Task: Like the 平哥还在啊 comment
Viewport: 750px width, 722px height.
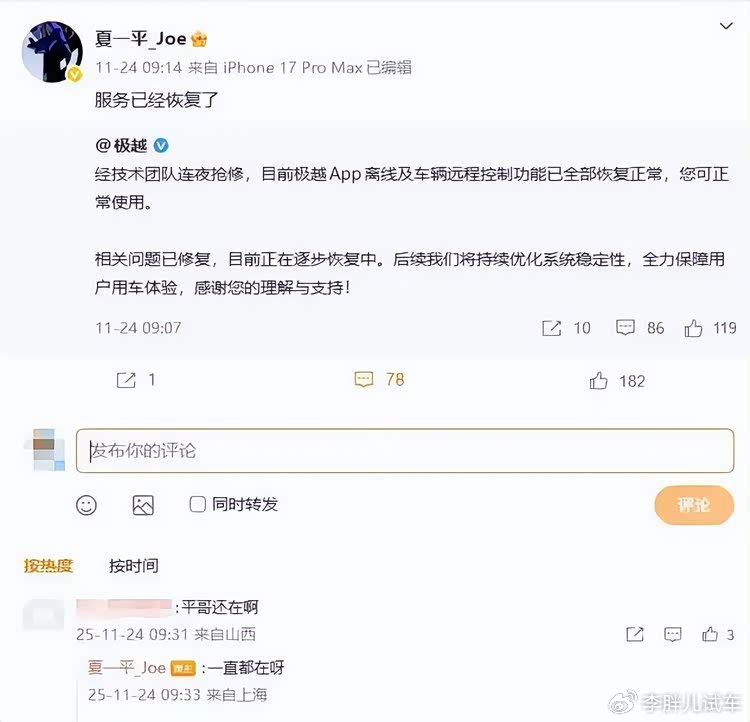Action: [x=710, y=634]
